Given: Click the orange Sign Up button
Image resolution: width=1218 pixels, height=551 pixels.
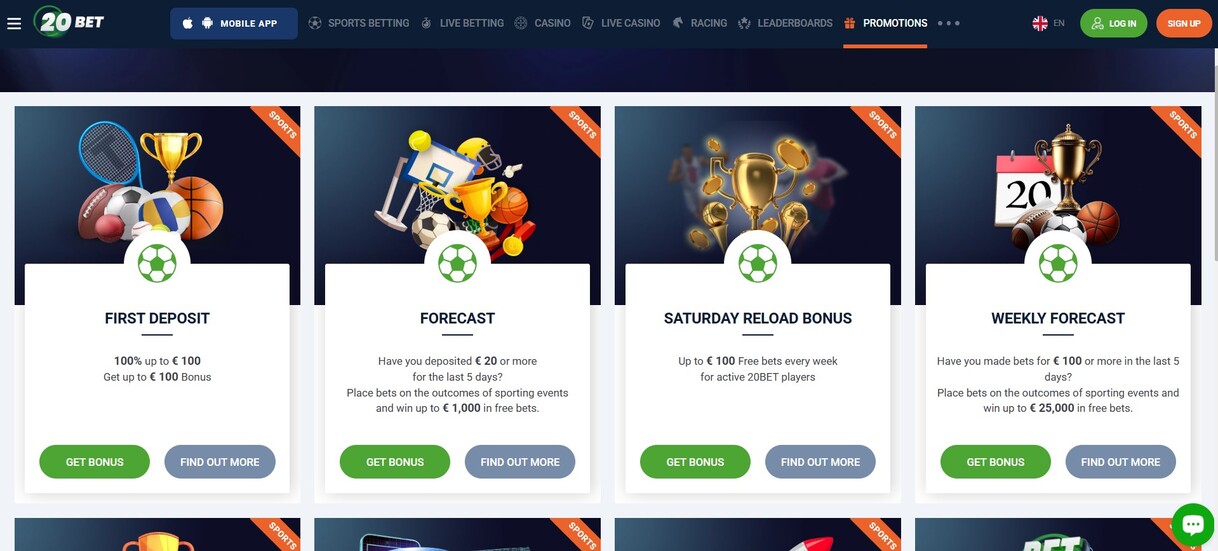Looking at the screenshot, I should [1184, 23].
